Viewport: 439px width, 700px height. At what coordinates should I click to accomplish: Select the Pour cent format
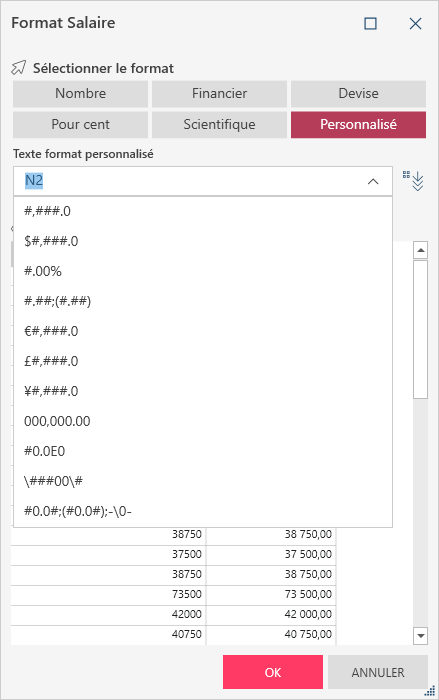coord(80,124)
